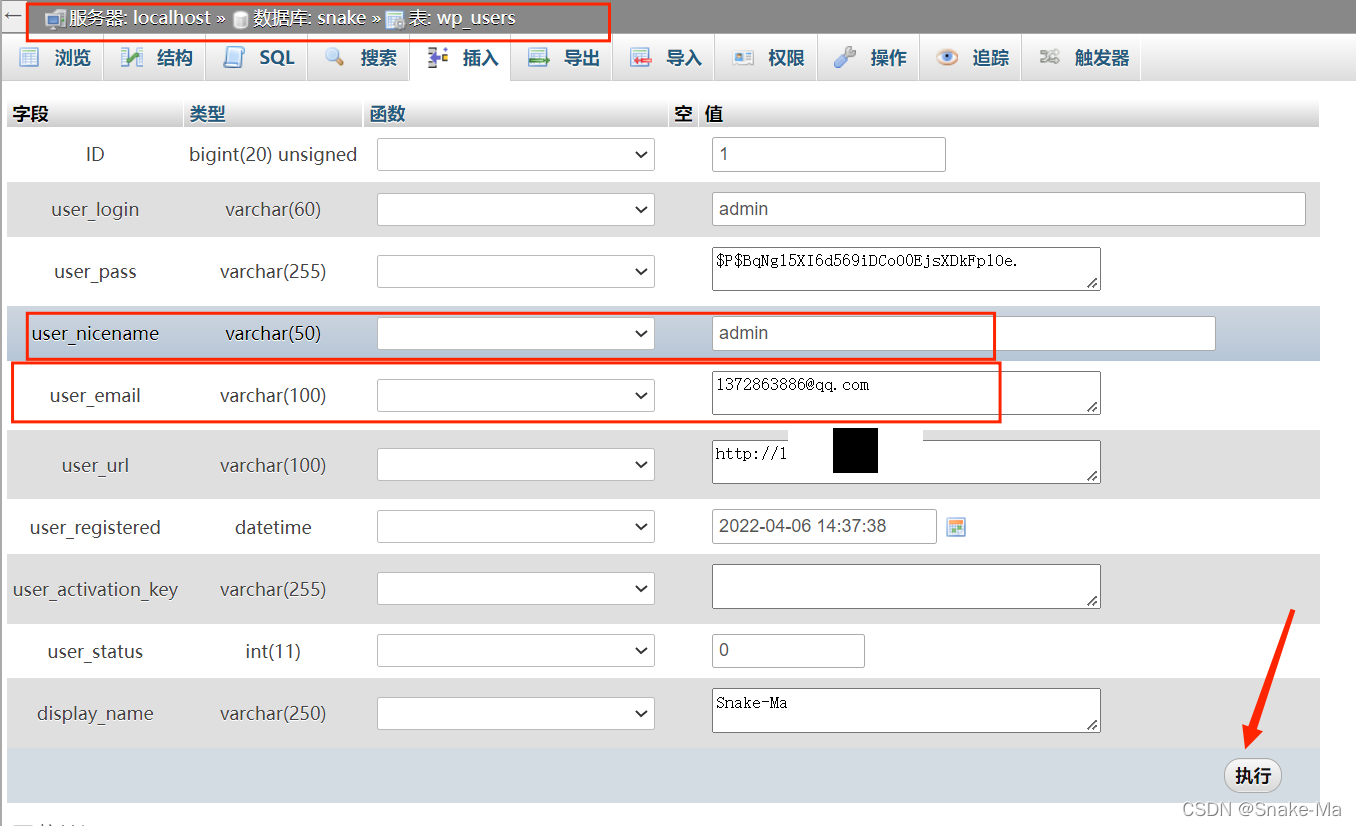Viewport: 1356px width, 826px height.
Task: Click the 执行 (Go) button
Action: 1253,776
